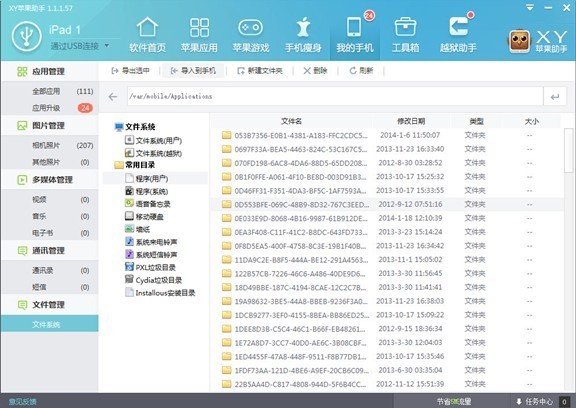Select Cydia垃圾目录 tree item

tap(154, 280)
